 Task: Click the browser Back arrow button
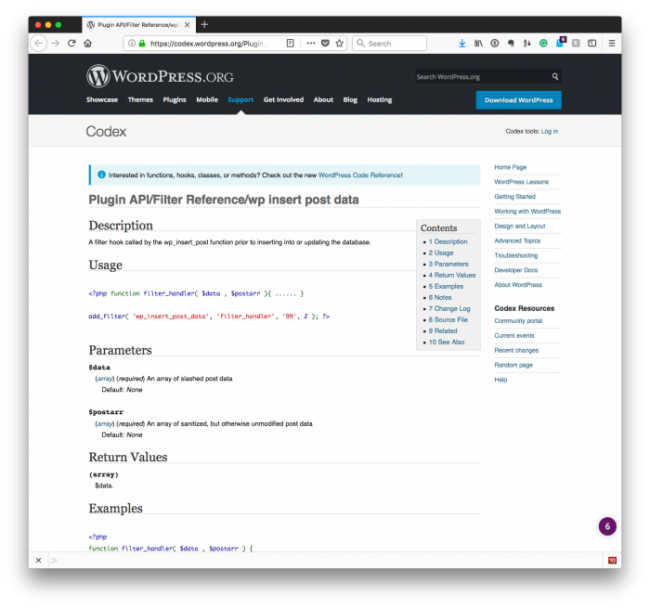tap(39, 44)
